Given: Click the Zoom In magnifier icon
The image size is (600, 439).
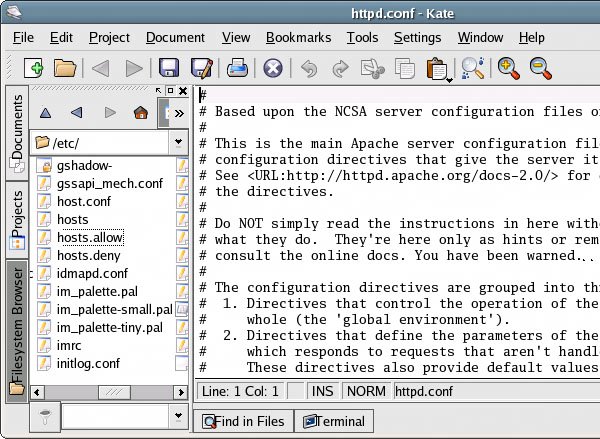Looking at the screenshot, I should click(x=508, y=68).
